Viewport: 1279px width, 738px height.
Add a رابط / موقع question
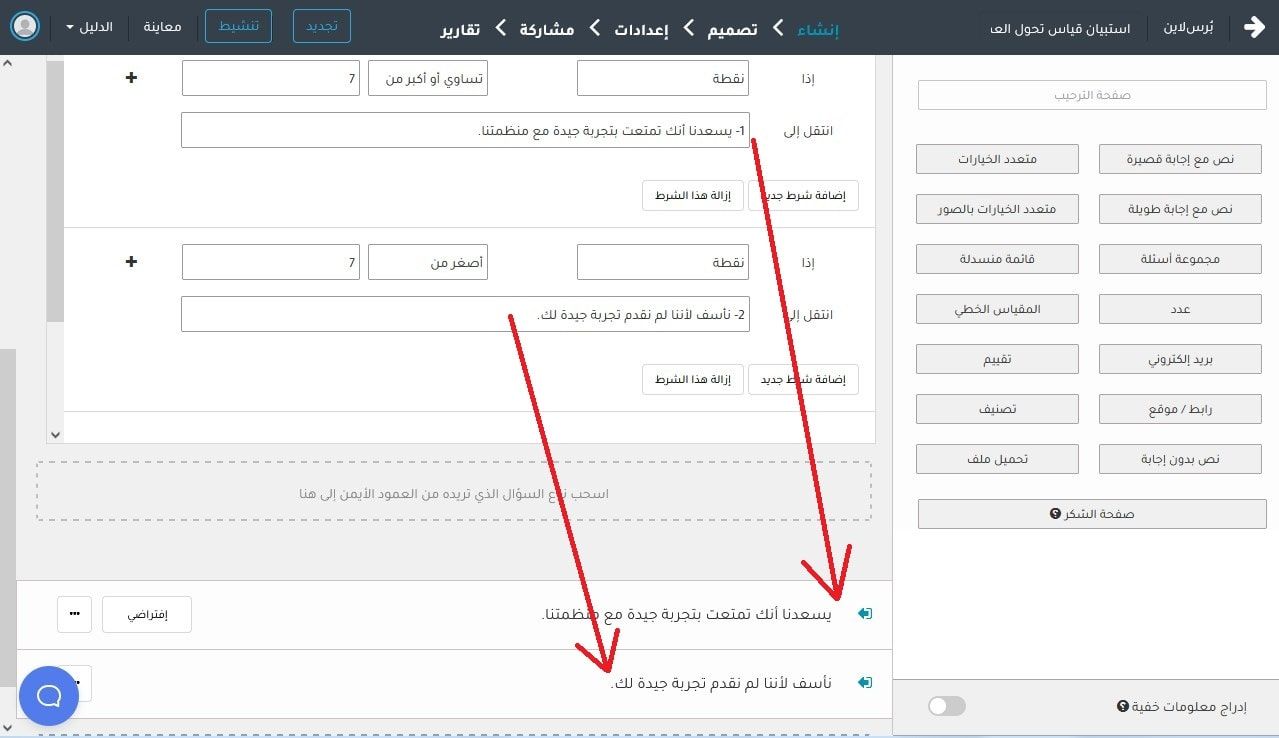coord(1180,409)
